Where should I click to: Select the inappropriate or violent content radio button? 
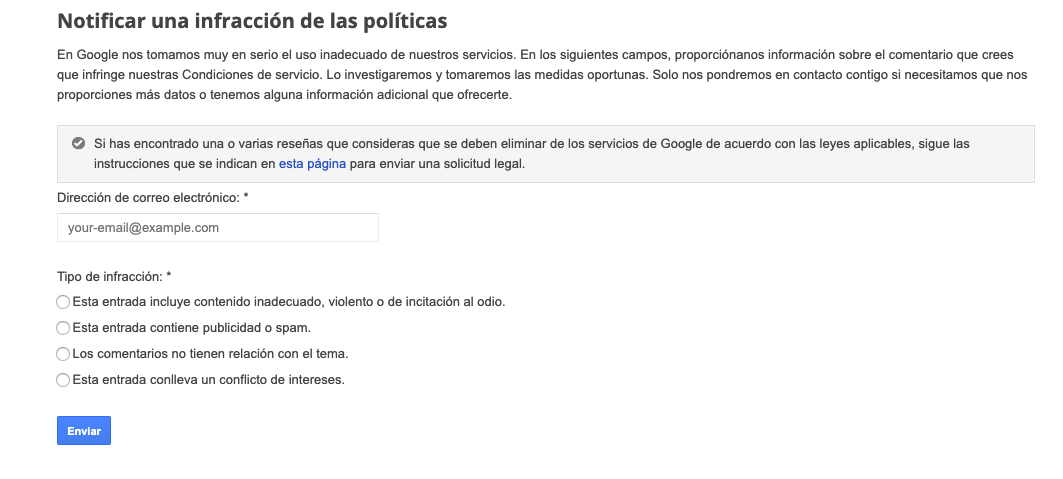[64, 302]
